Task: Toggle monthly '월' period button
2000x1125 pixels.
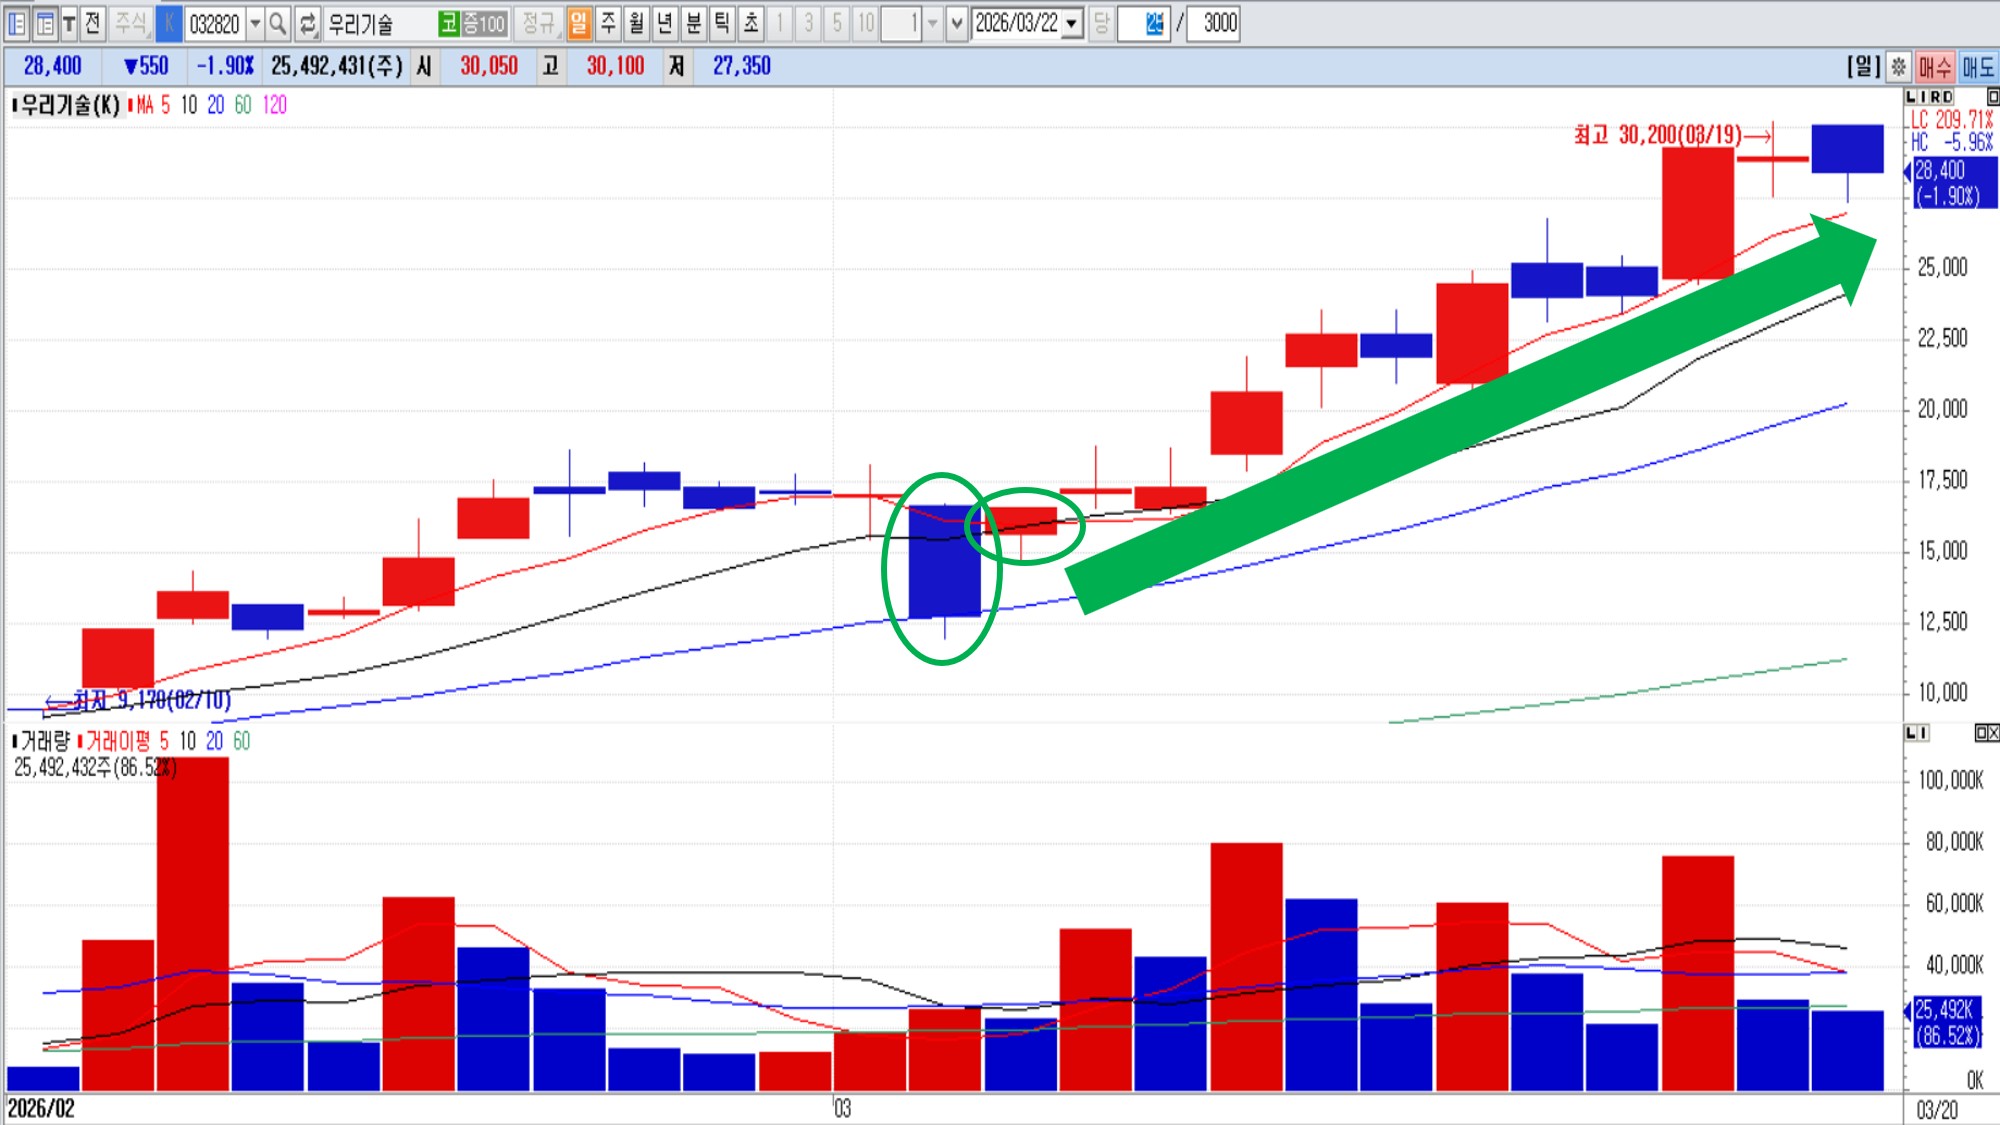Action: point(636,23)
